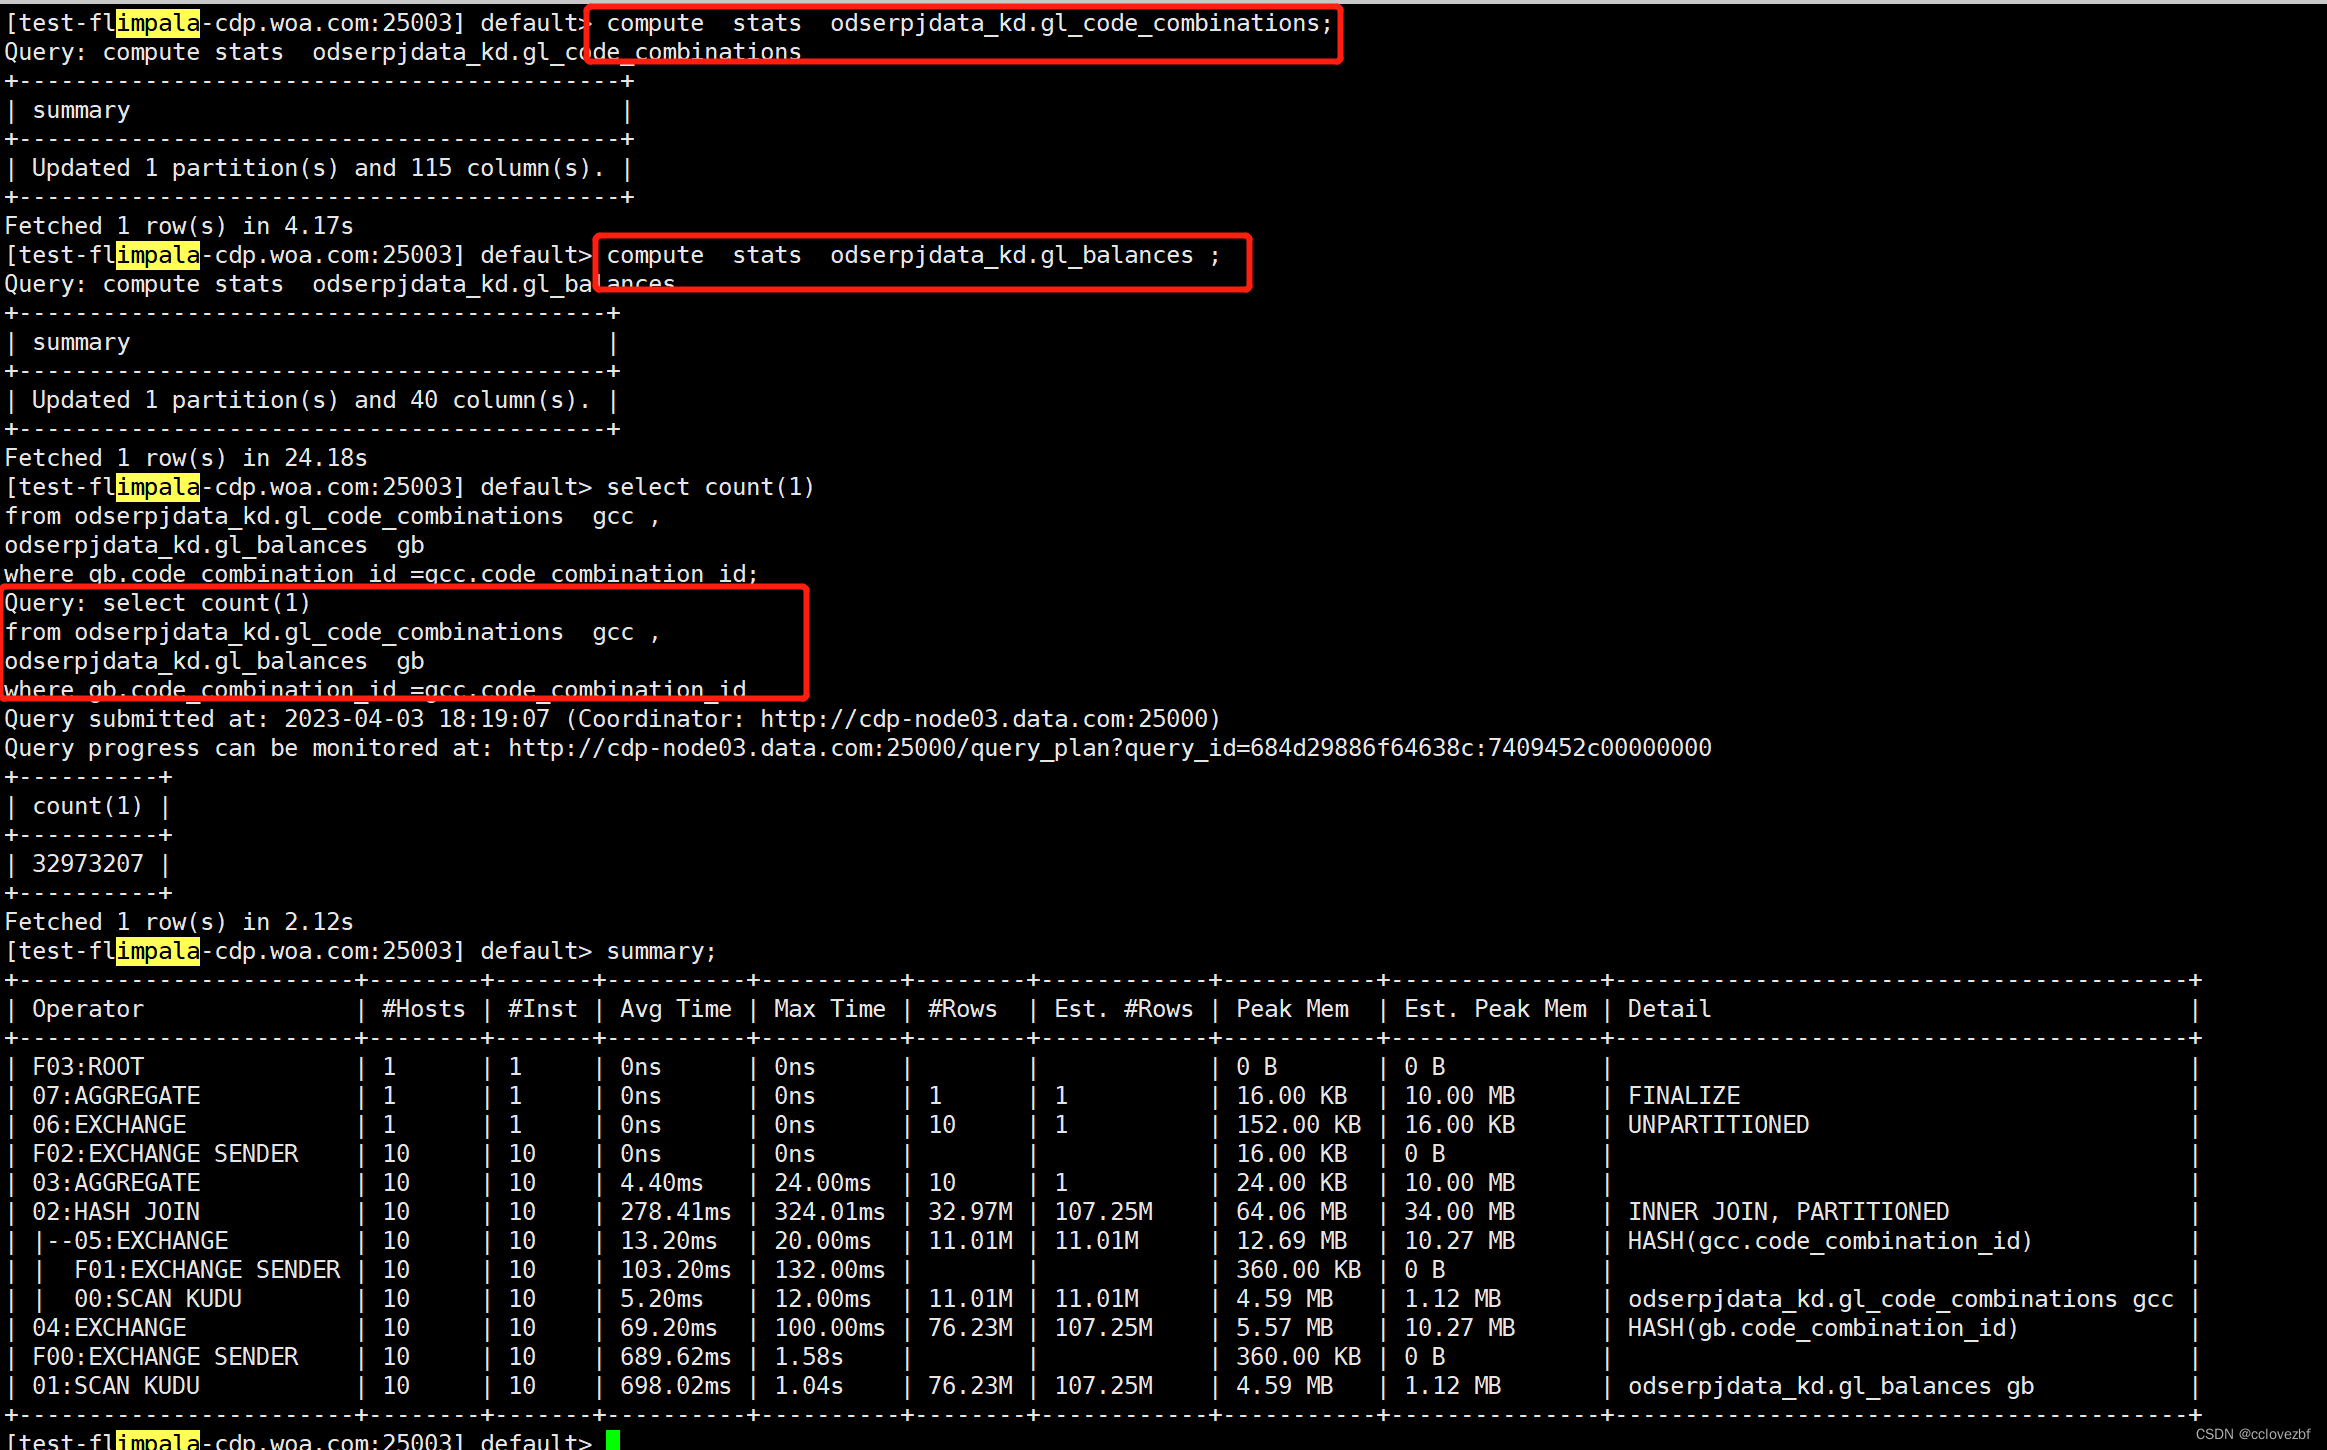Click the HASH(gb.code_combination_id) detail text
This screenshot has width=2327, height=1450.
click(1822, 1328)
